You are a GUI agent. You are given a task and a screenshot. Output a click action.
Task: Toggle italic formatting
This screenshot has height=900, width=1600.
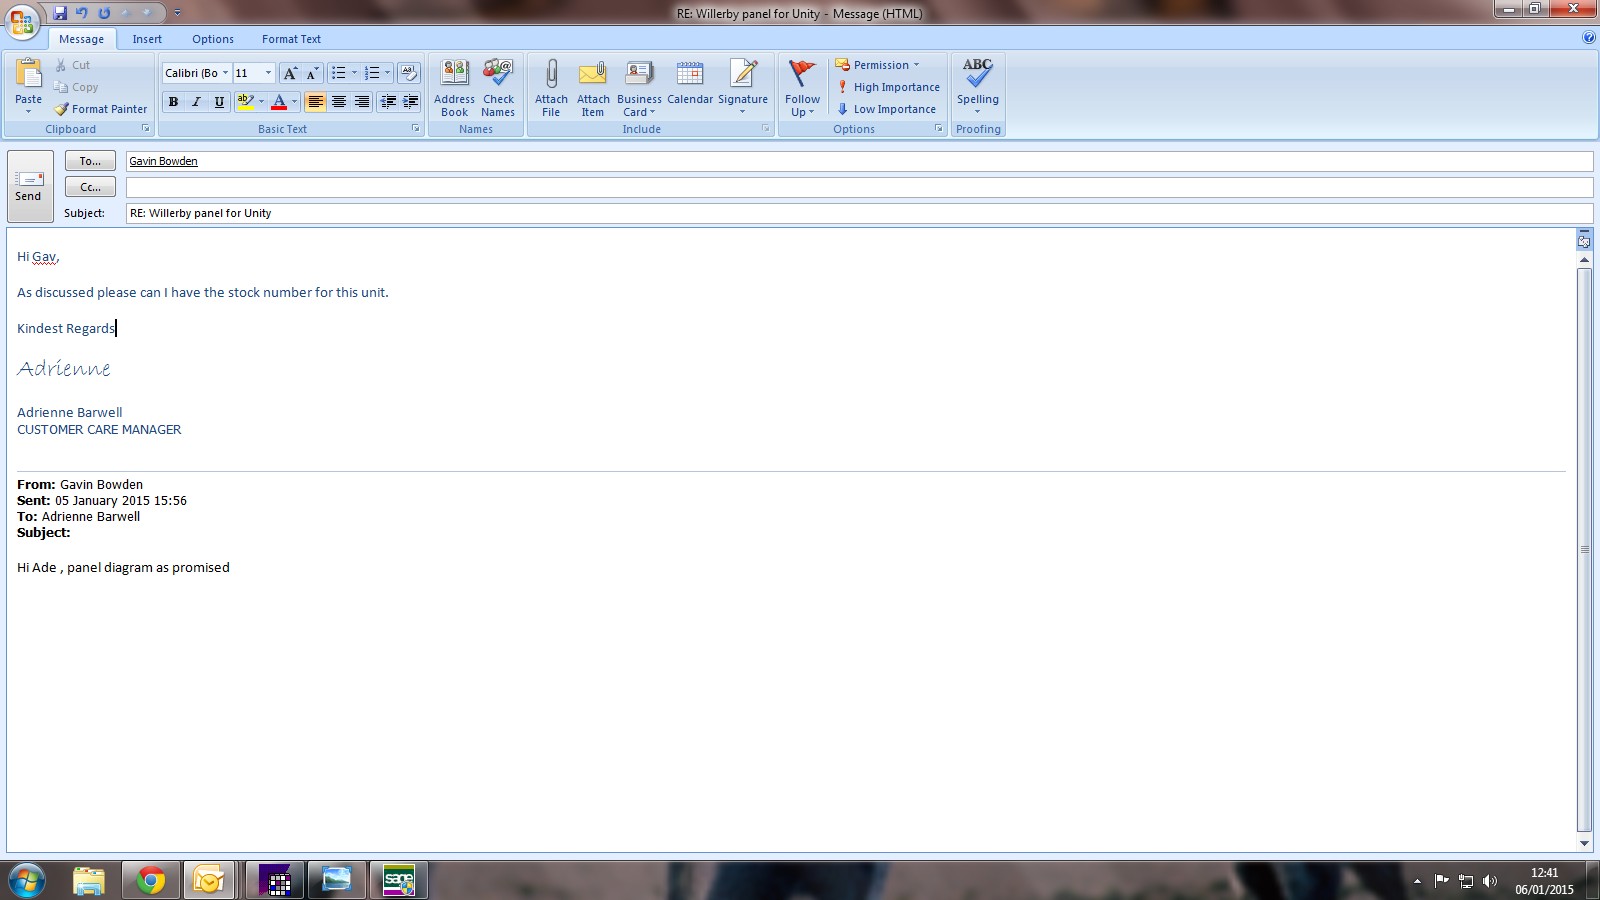(196, 102)
